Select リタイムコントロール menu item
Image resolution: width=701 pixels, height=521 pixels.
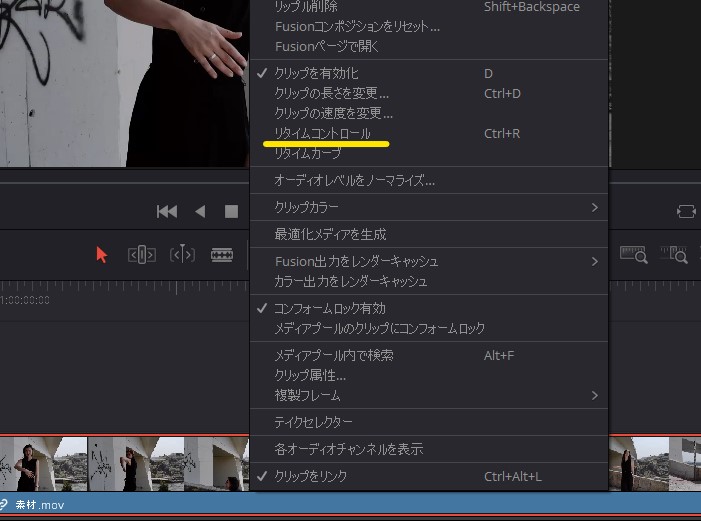(429, 134)
